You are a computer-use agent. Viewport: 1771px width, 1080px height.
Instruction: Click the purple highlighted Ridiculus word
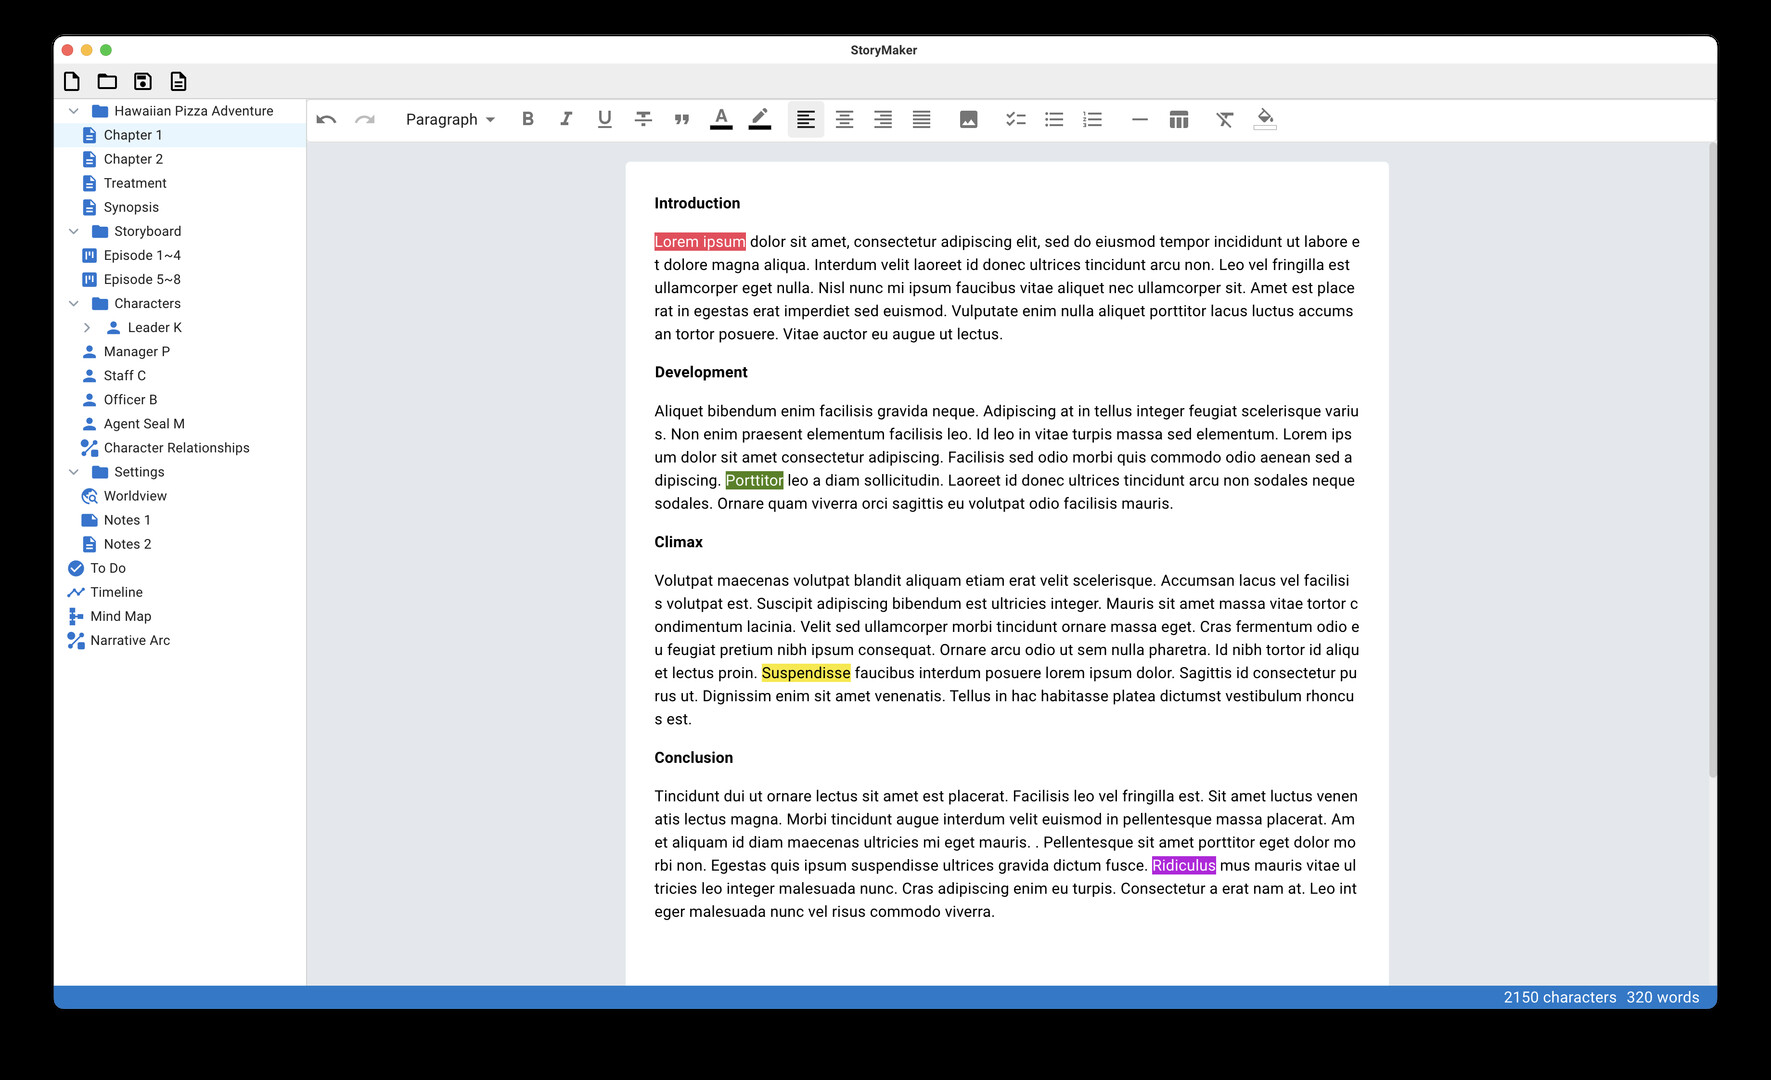coord(1184,866)
